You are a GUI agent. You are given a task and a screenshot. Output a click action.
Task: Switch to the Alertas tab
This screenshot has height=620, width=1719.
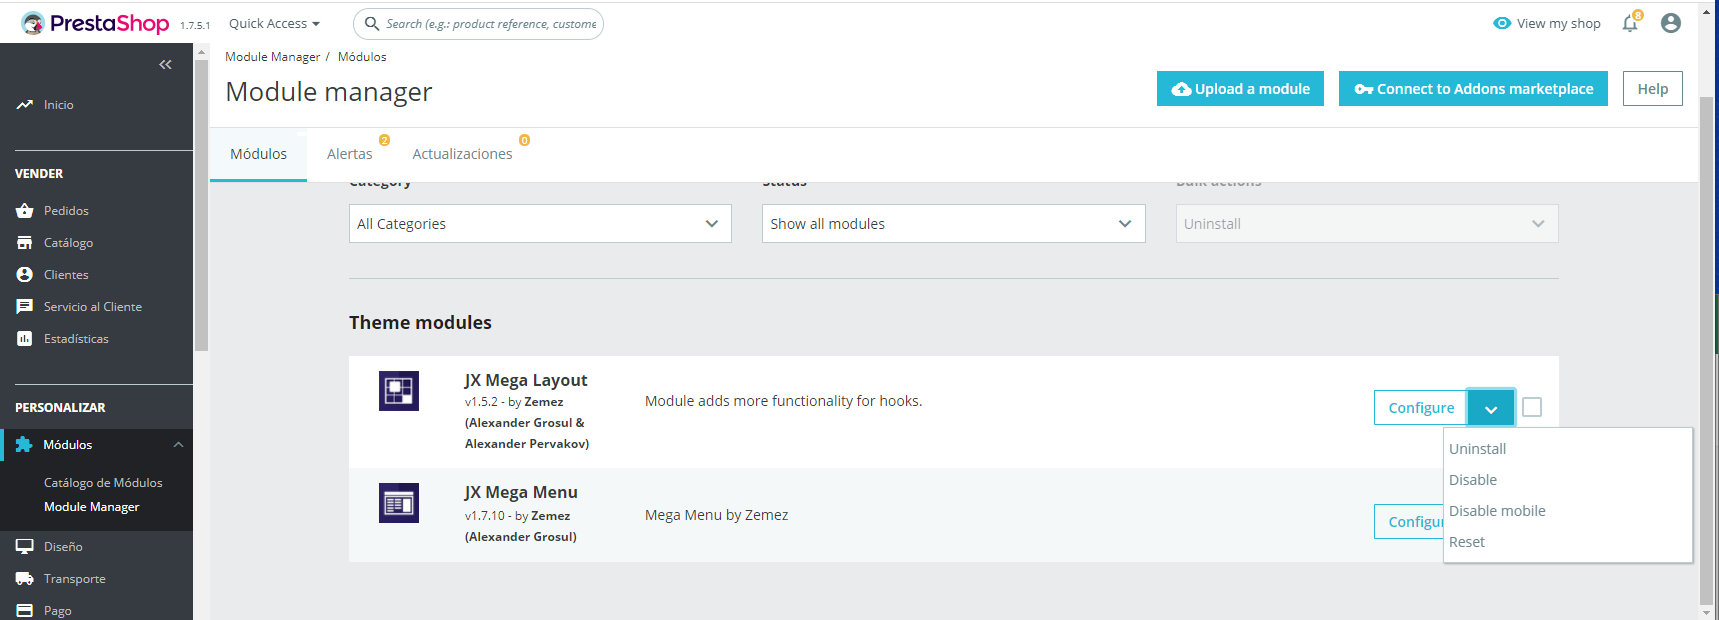click(349, 154)
